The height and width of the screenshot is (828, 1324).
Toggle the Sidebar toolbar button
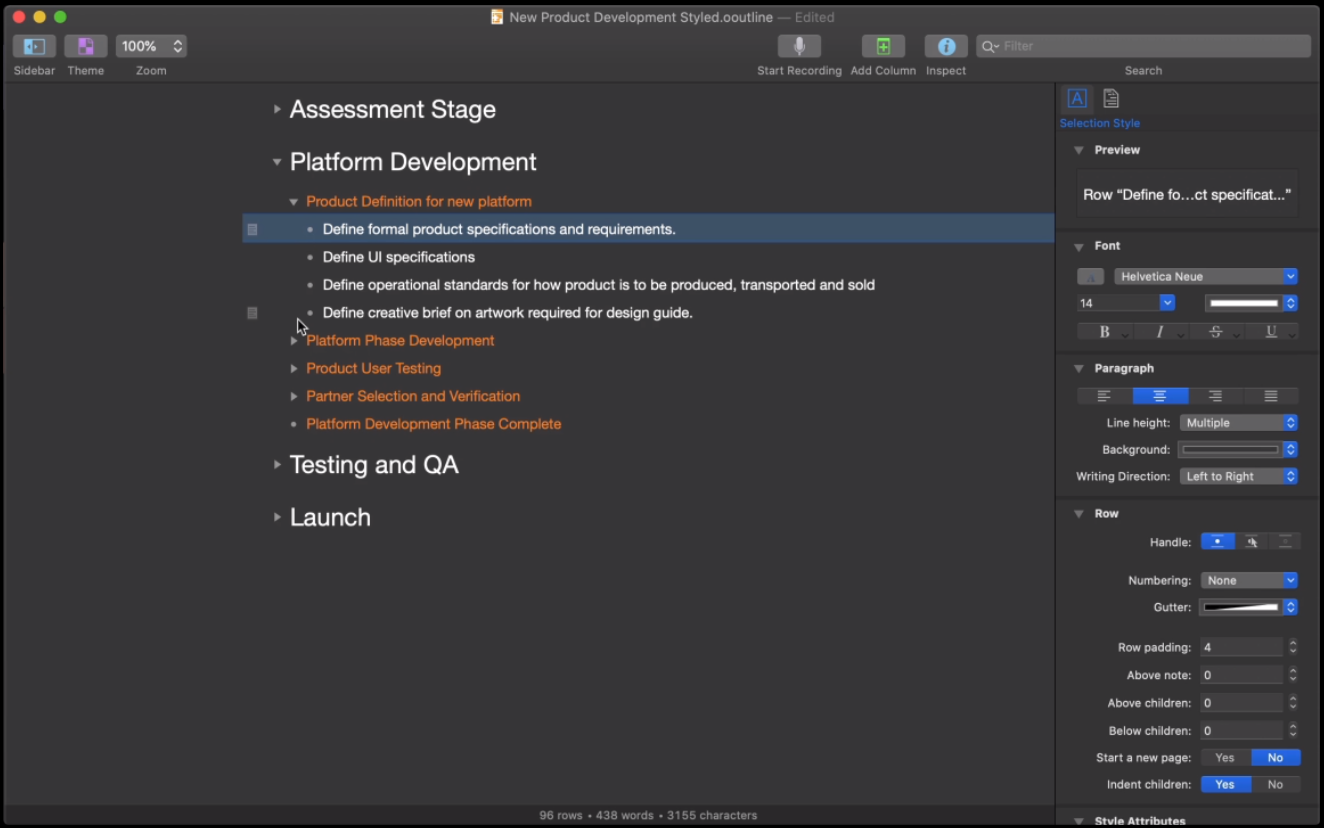click(34, 46)
